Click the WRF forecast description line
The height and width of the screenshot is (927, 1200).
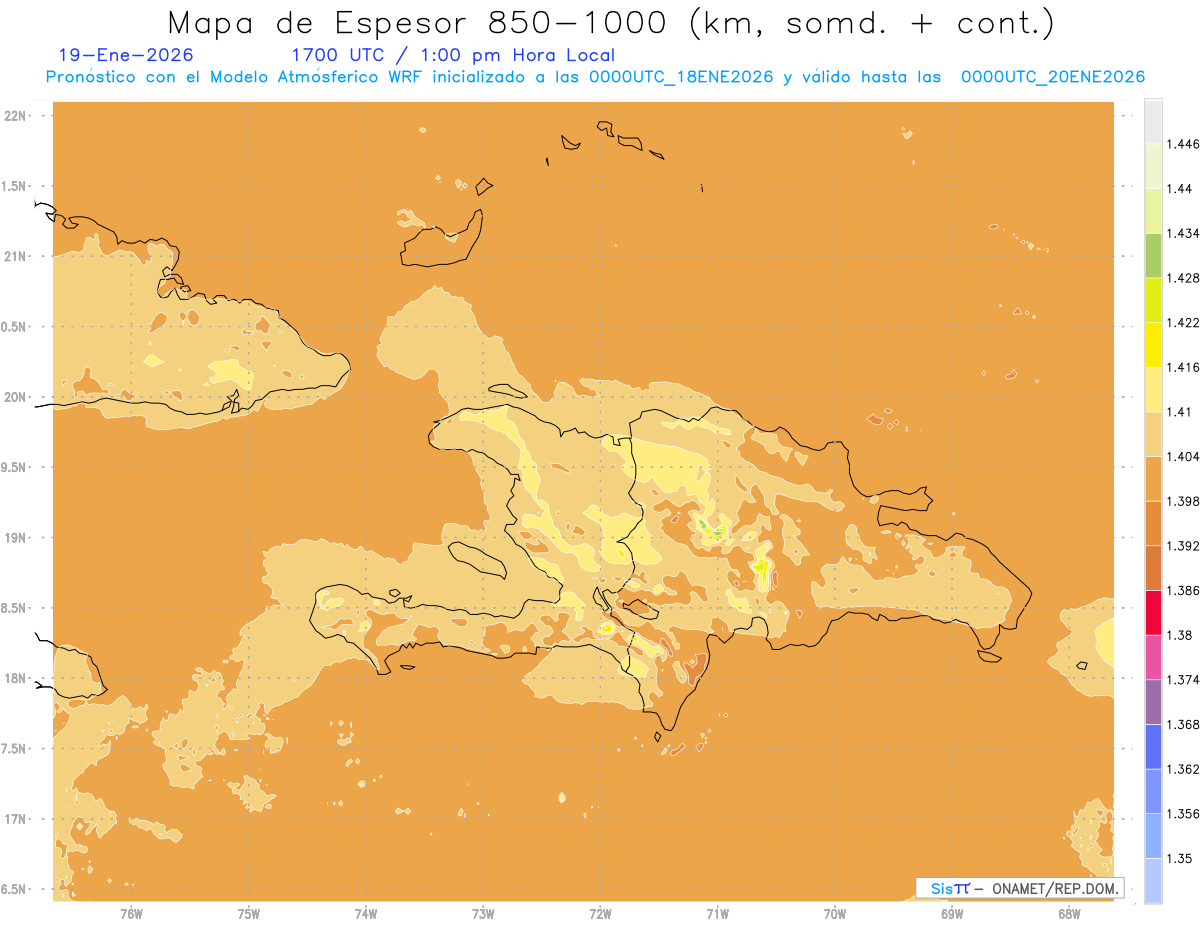coord(595,77)
